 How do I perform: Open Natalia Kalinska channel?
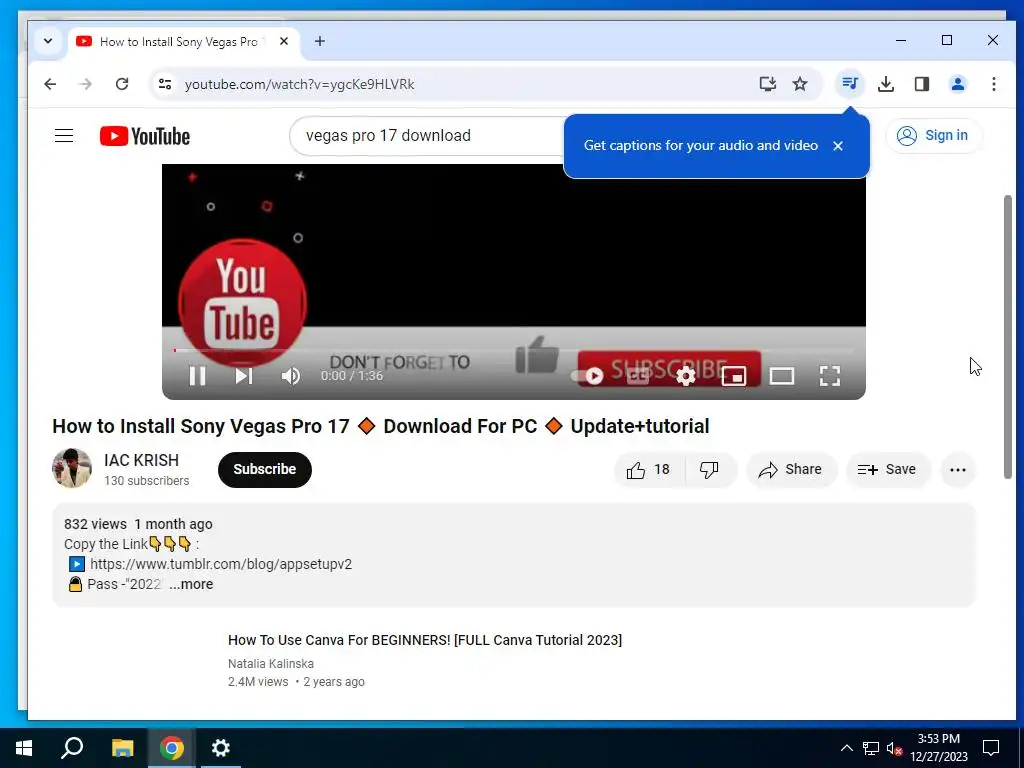(271, 664)
